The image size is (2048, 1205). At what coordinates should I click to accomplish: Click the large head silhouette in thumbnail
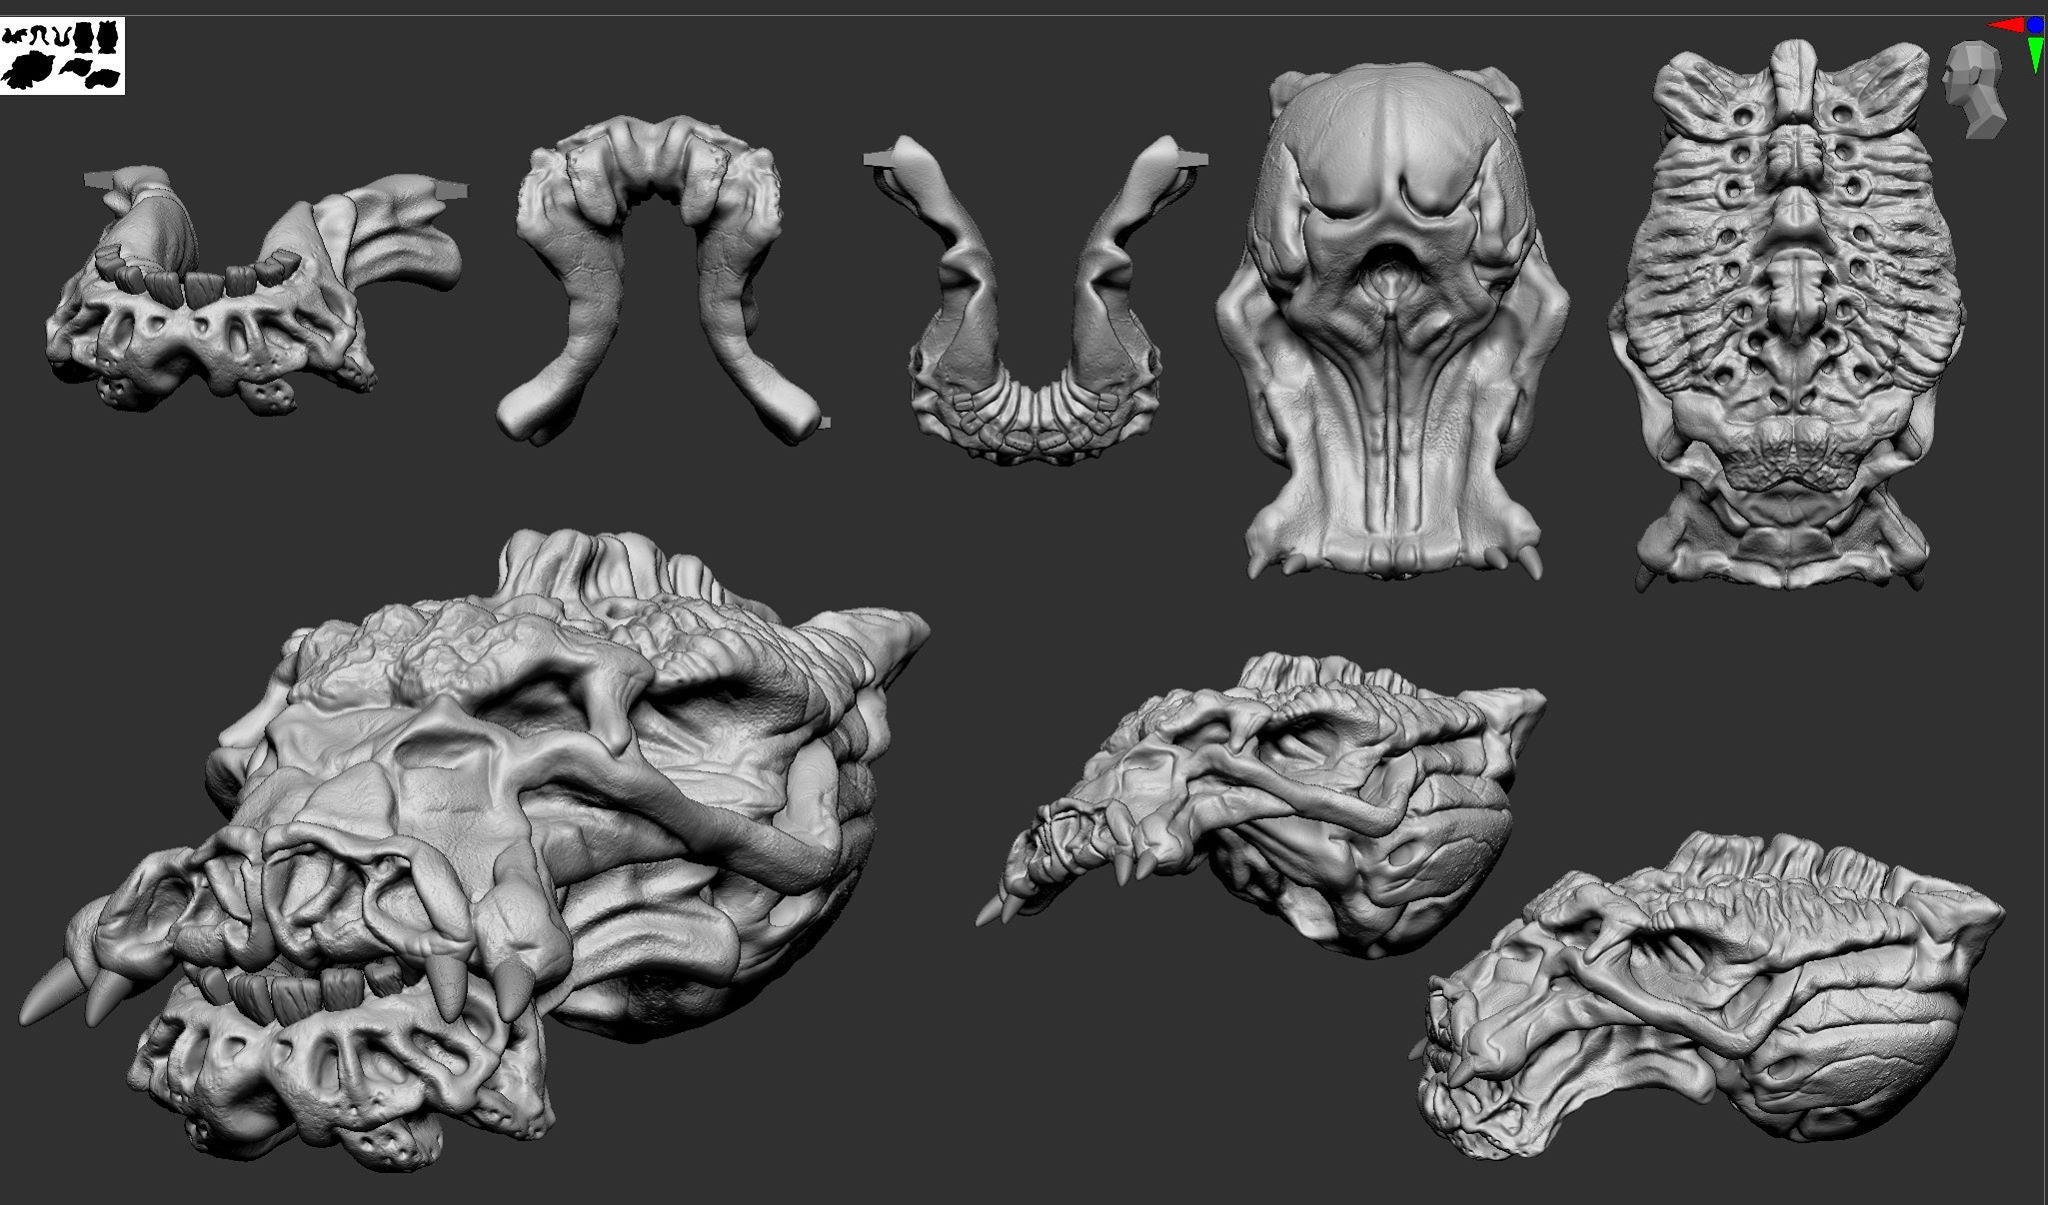pyautogui.click(x=30, y=71)
